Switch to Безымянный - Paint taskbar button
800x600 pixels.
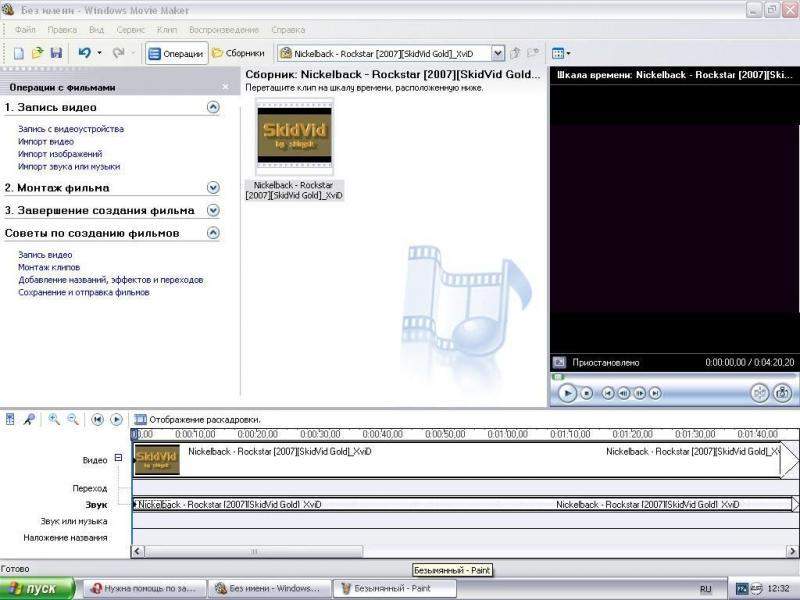[393, 589]
